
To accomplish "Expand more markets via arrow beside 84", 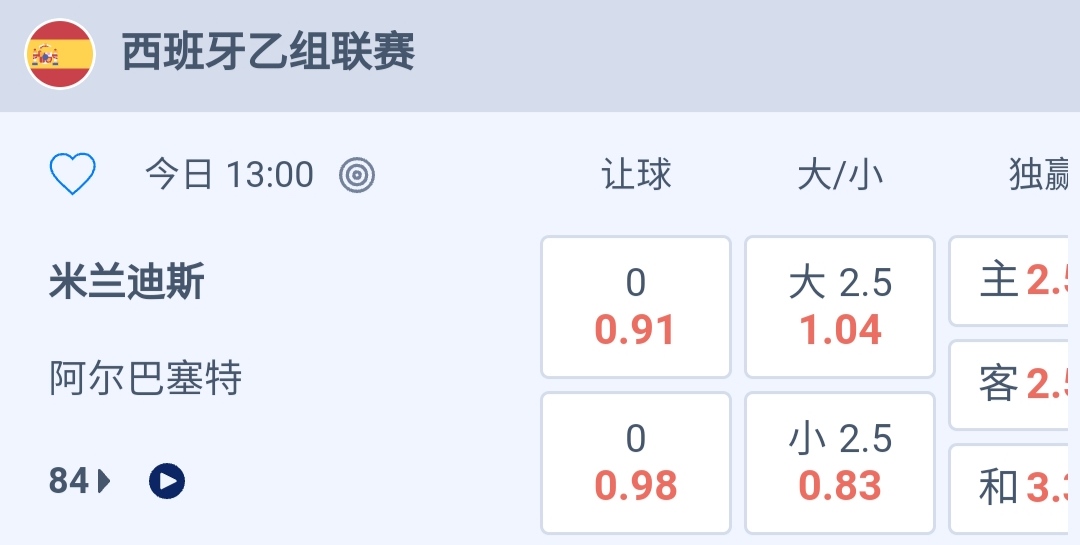I will click(105, 482).
